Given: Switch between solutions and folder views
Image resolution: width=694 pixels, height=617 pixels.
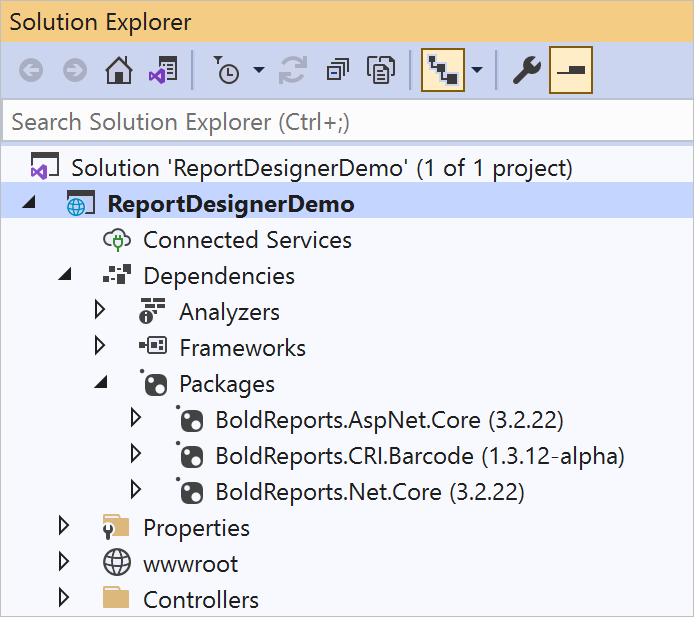Looking at the screenshot, I should pos(163,70).
